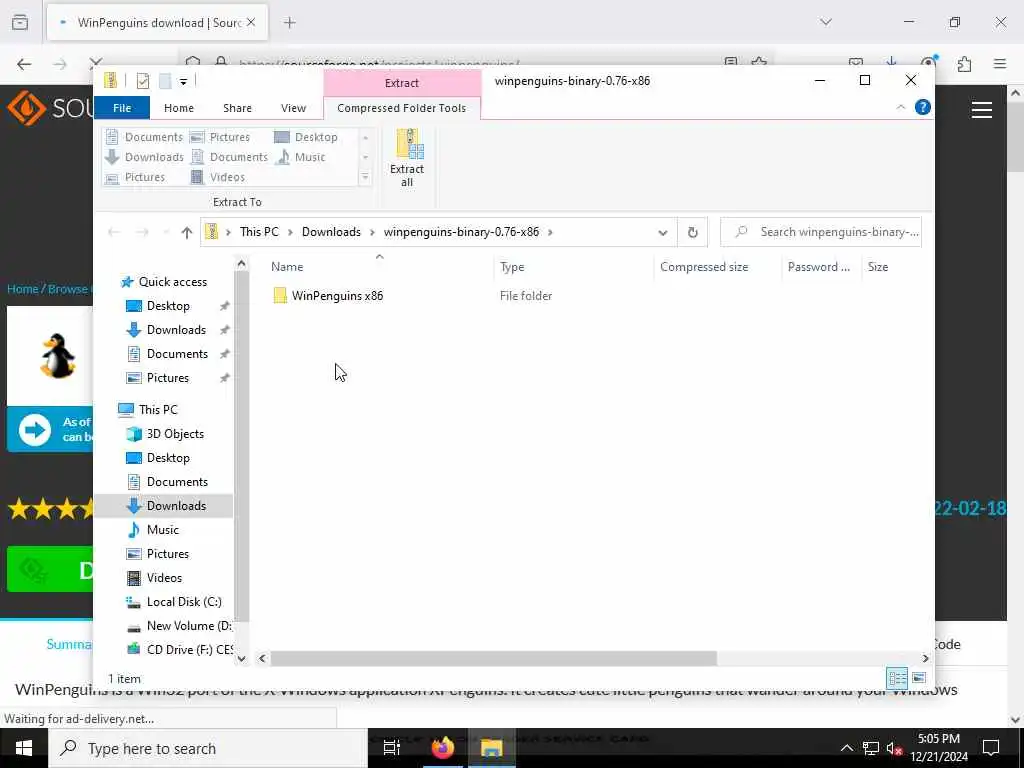Click the horizontal scrollbar in file list
1024x768 pixels.
[x=494, y=658]
